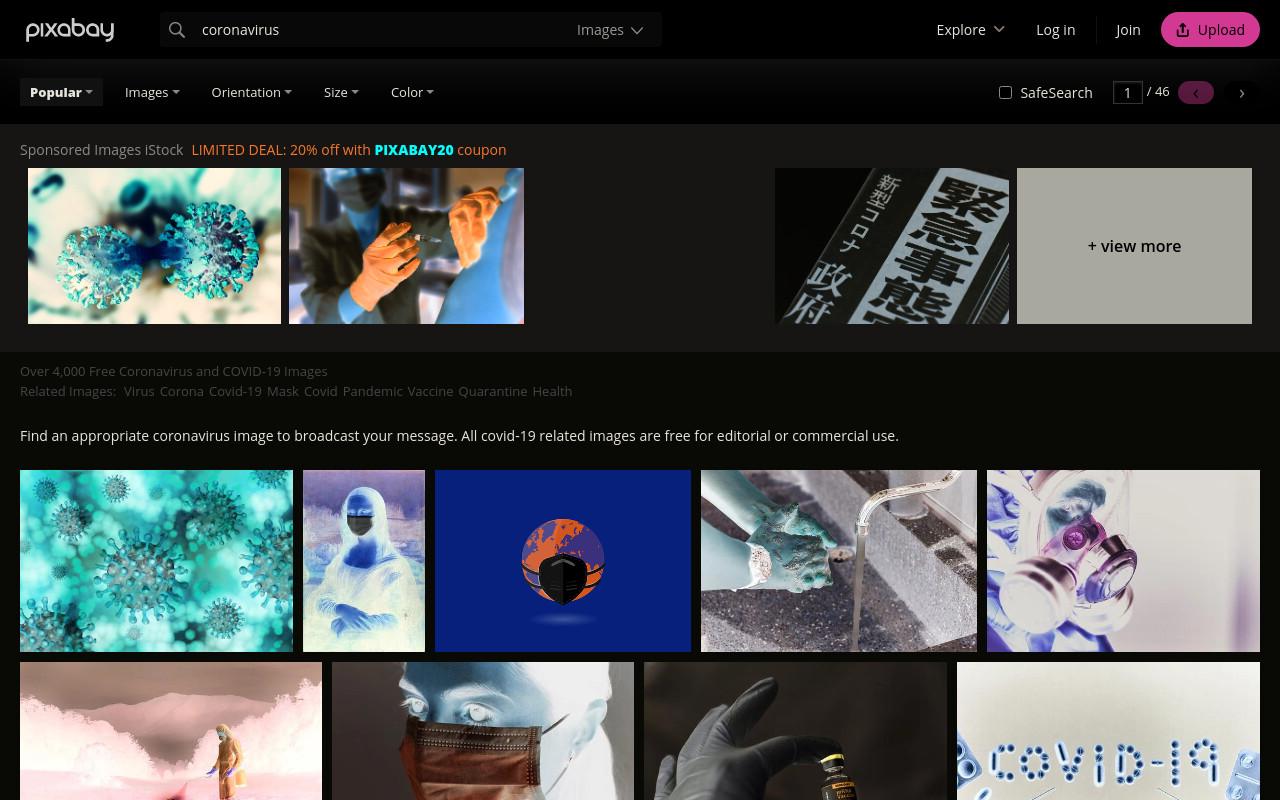The image size is (1280, 800).
Task: Click the Upload arrow icon
Action: pyautogui.click(x=1183, y=30)
